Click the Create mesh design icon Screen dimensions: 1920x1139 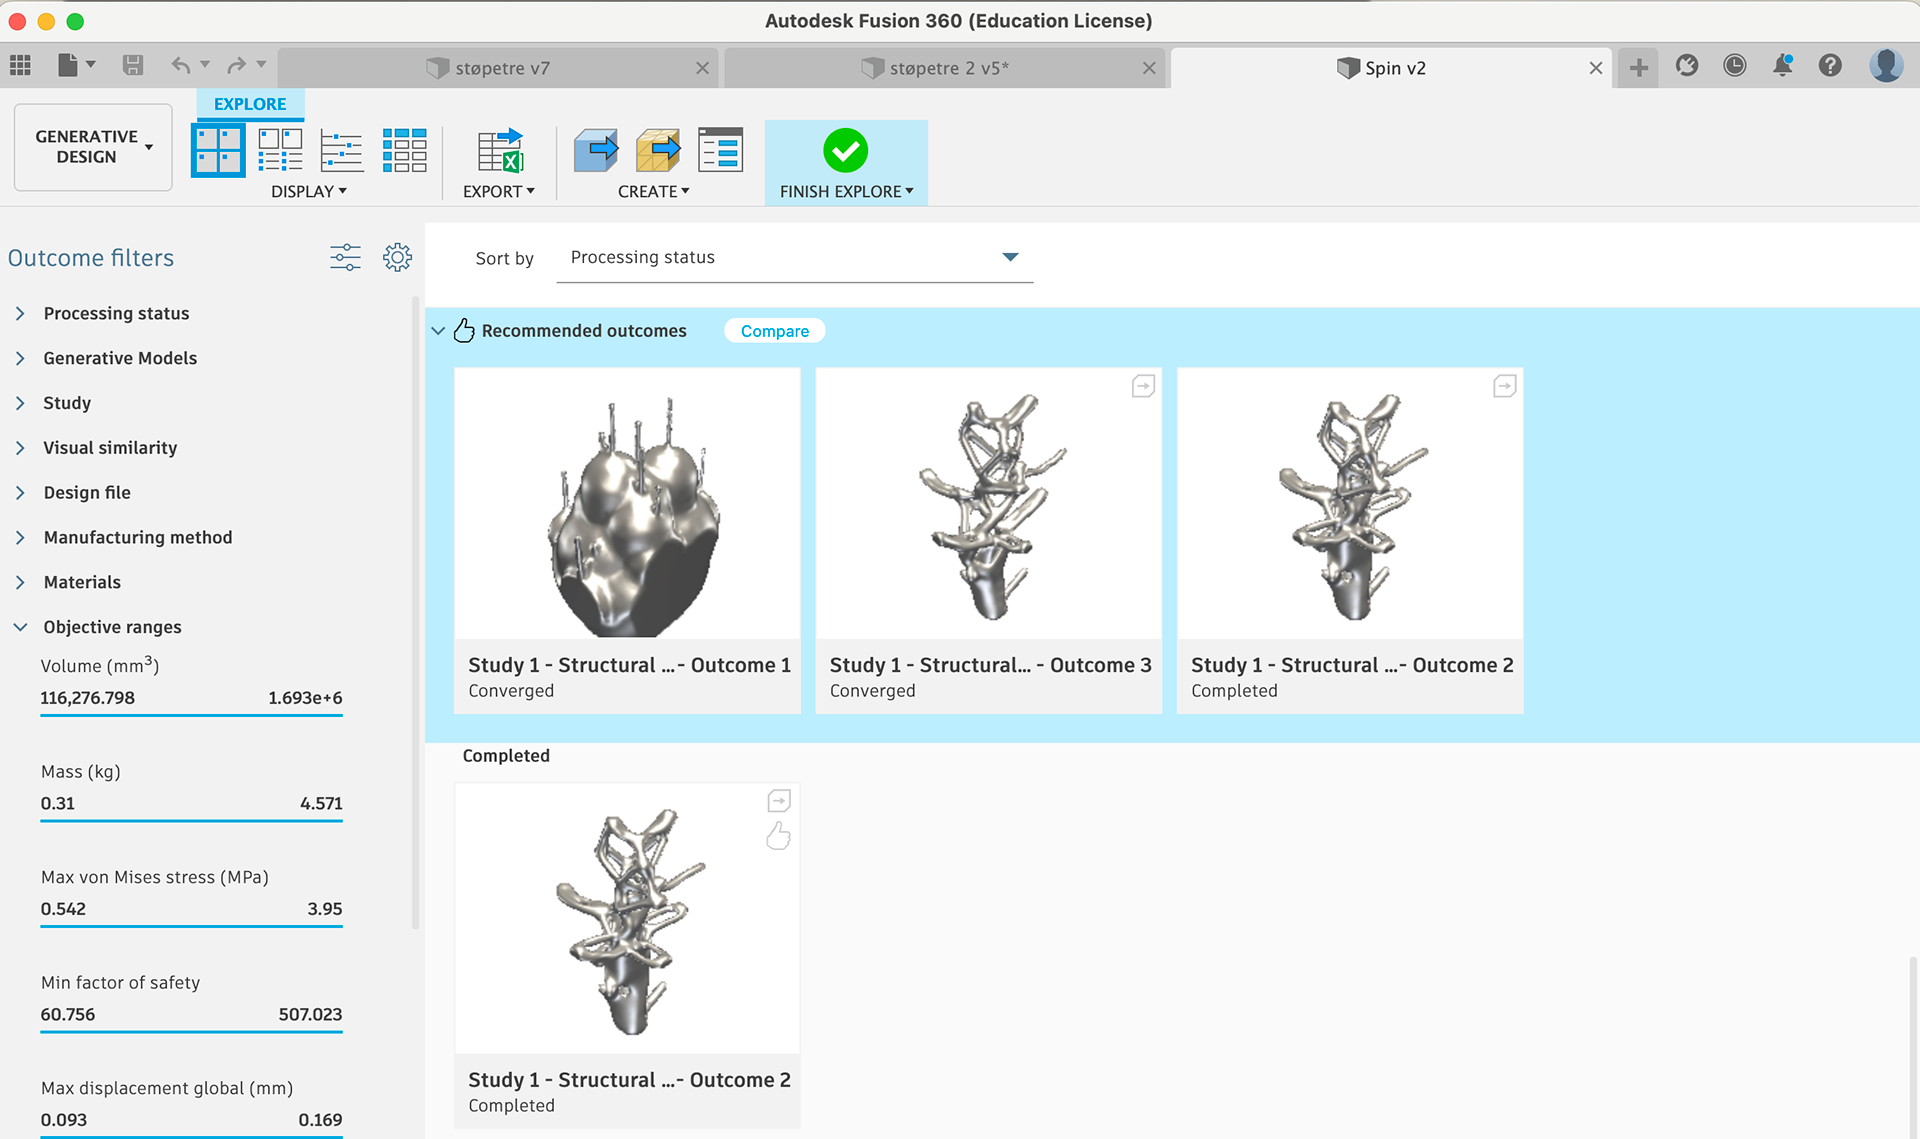click(658, 150)
